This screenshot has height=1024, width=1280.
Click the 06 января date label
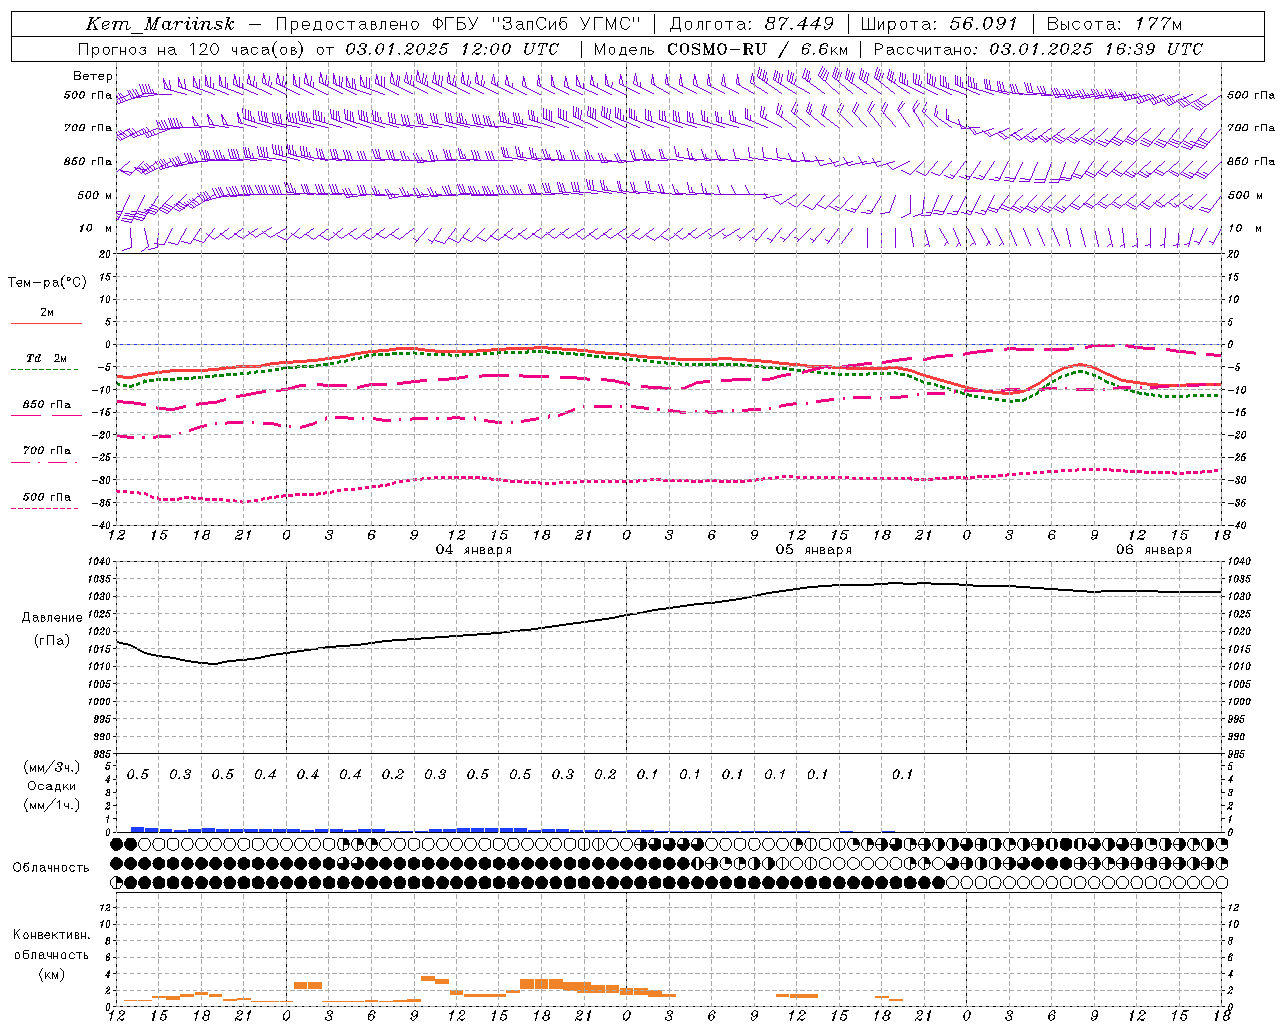click(x=1154, y=550)
